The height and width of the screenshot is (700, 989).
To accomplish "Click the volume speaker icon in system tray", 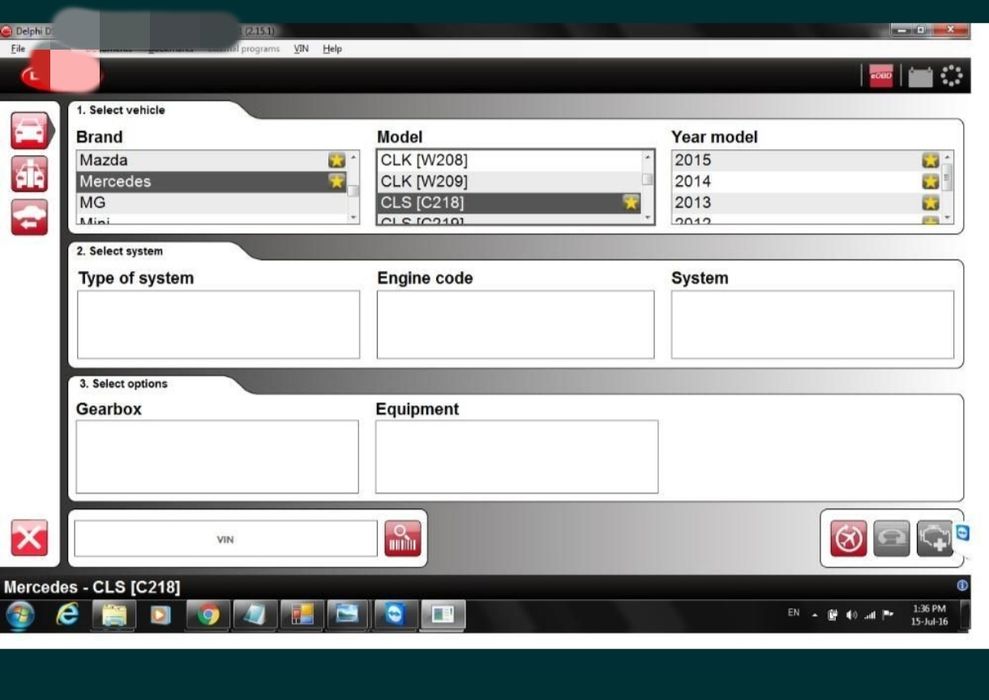I will (x=851, y=615).
